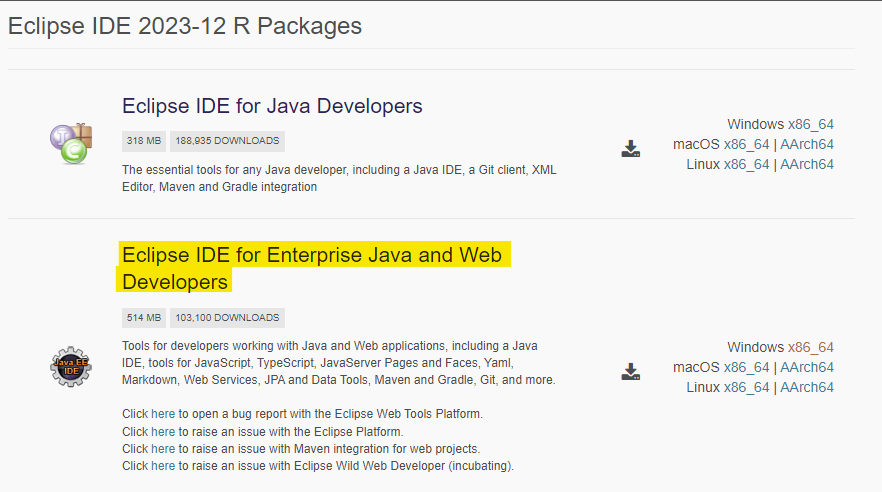
Task: Click 'here' to raise Eclipse Platform issue
Action: (163, 432)
